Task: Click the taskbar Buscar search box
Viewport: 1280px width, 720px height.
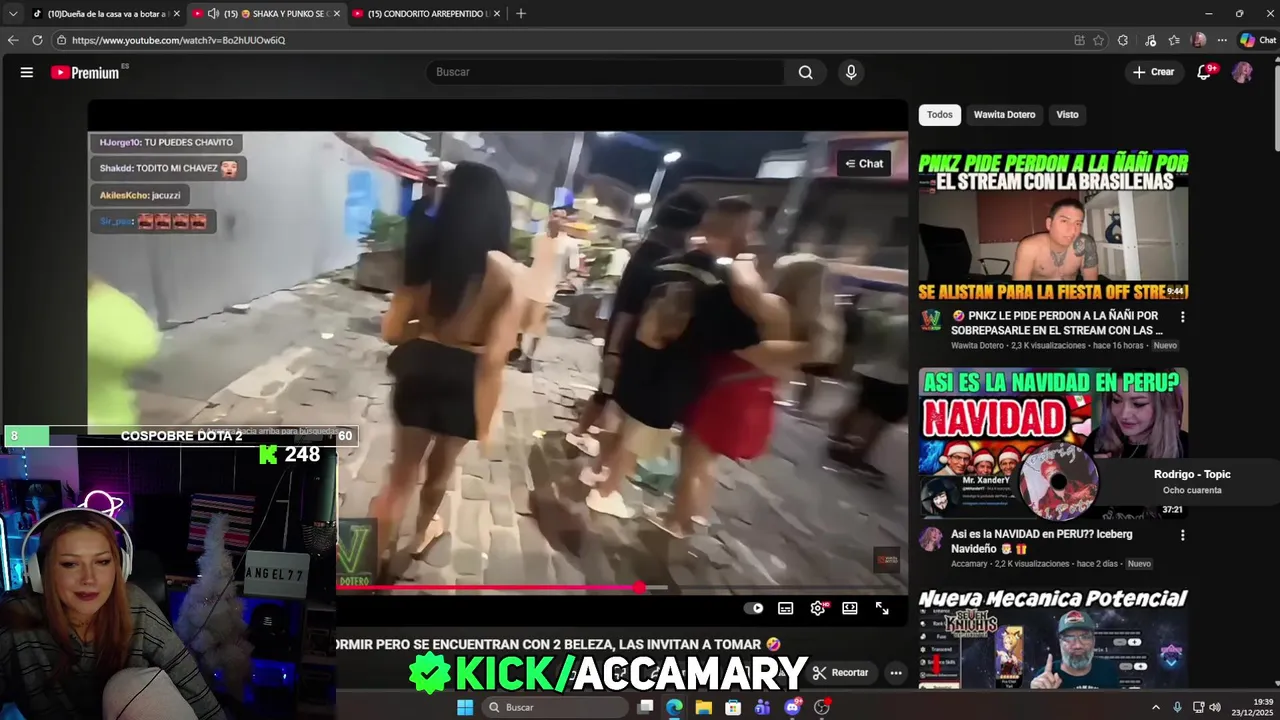Action: tap(555, 707)
